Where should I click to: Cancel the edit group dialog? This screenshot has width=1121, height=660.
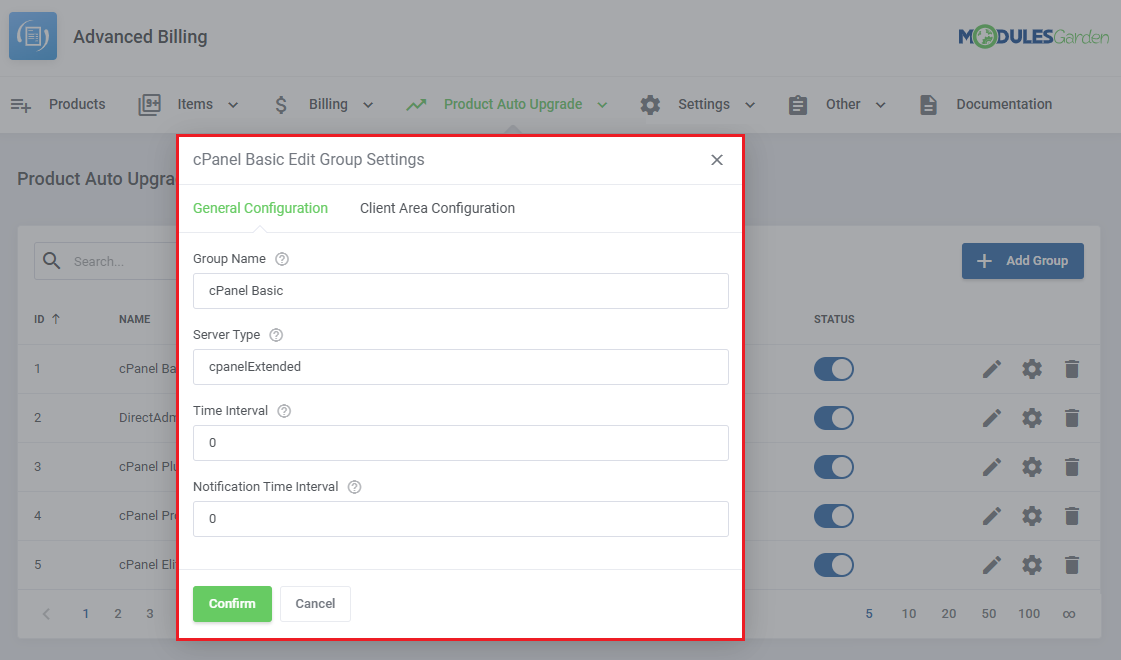click(315, 604)
